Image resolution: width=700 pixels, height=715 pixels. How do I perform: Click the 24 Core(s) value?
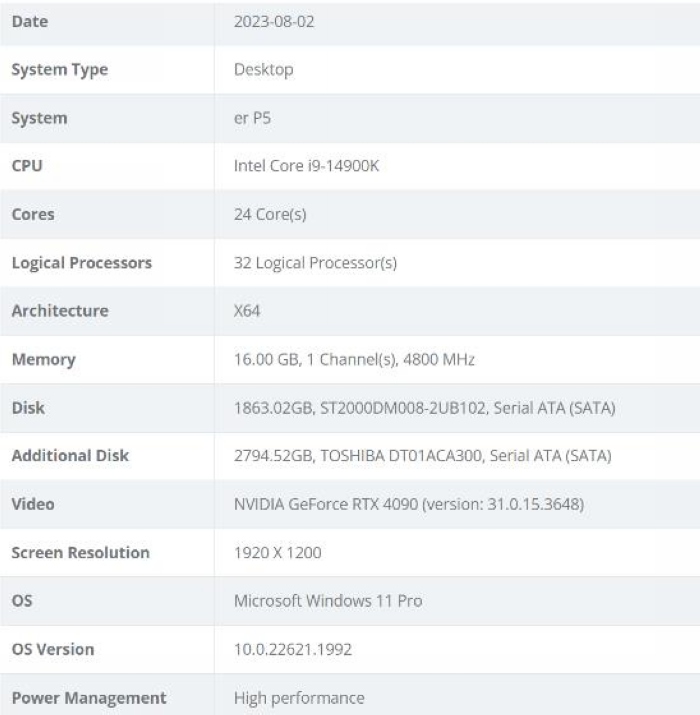[x=270, y=214]
